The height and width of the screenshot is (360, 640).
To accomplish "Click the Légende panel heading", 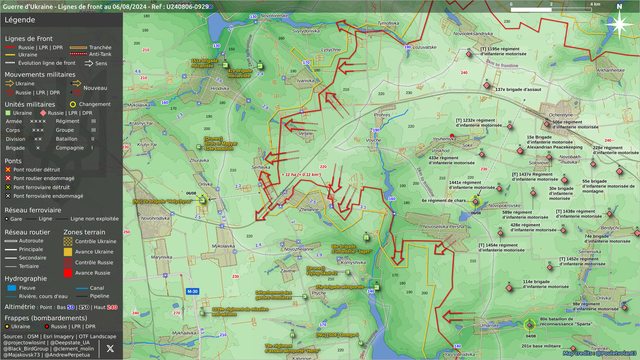I will pyautogui.click(x=20, y=20).
